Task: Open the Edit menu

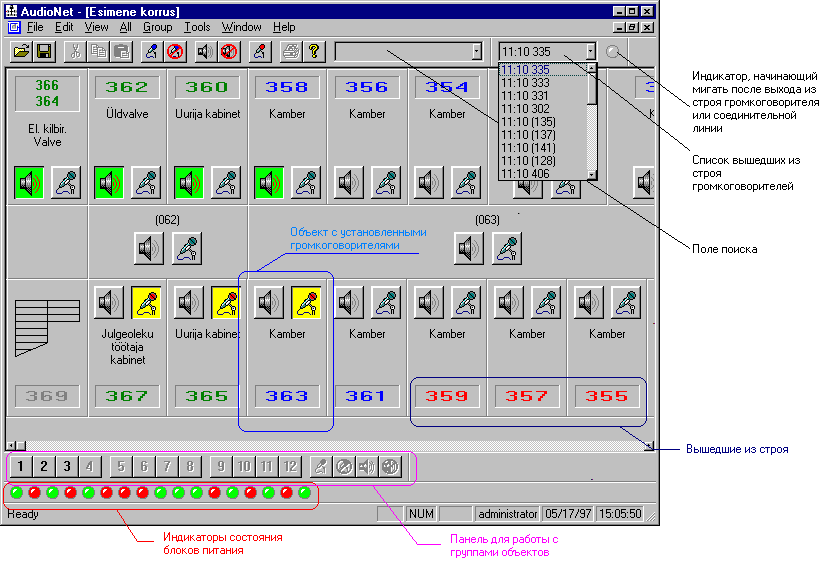Action: (64, 27)
